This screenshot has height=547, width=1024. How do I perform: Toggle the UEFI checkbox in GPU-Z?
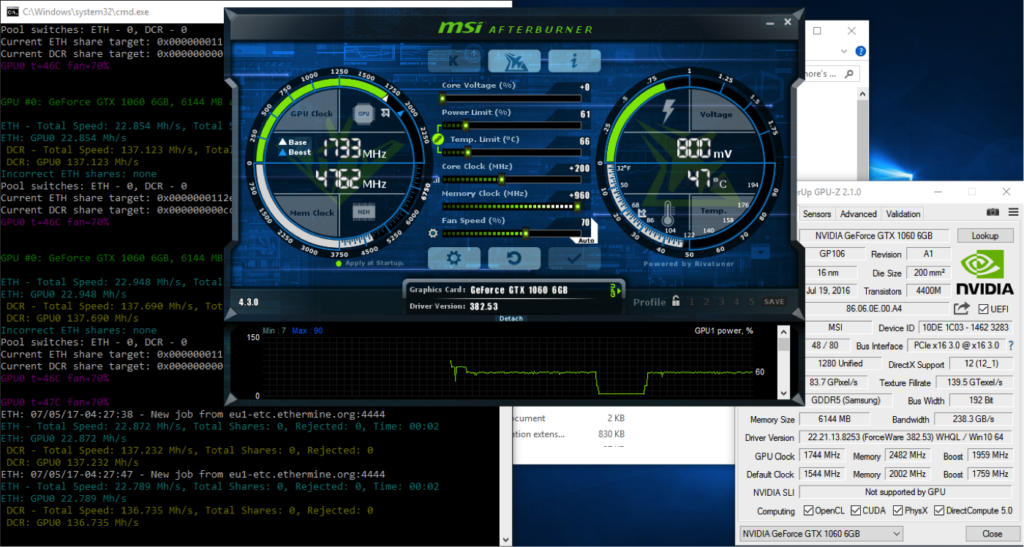[x=983, y=309]
